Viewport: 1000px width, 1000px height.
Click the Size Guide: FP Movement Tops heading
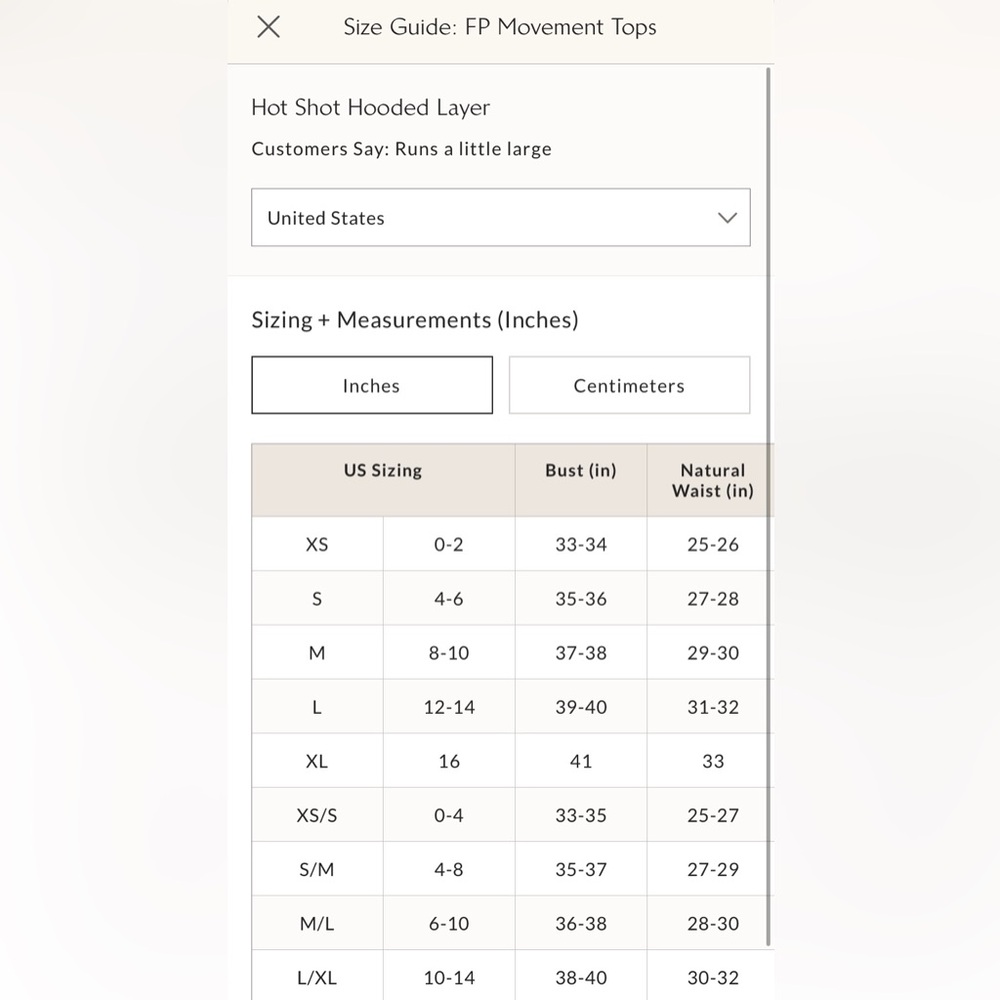(500, 27)
